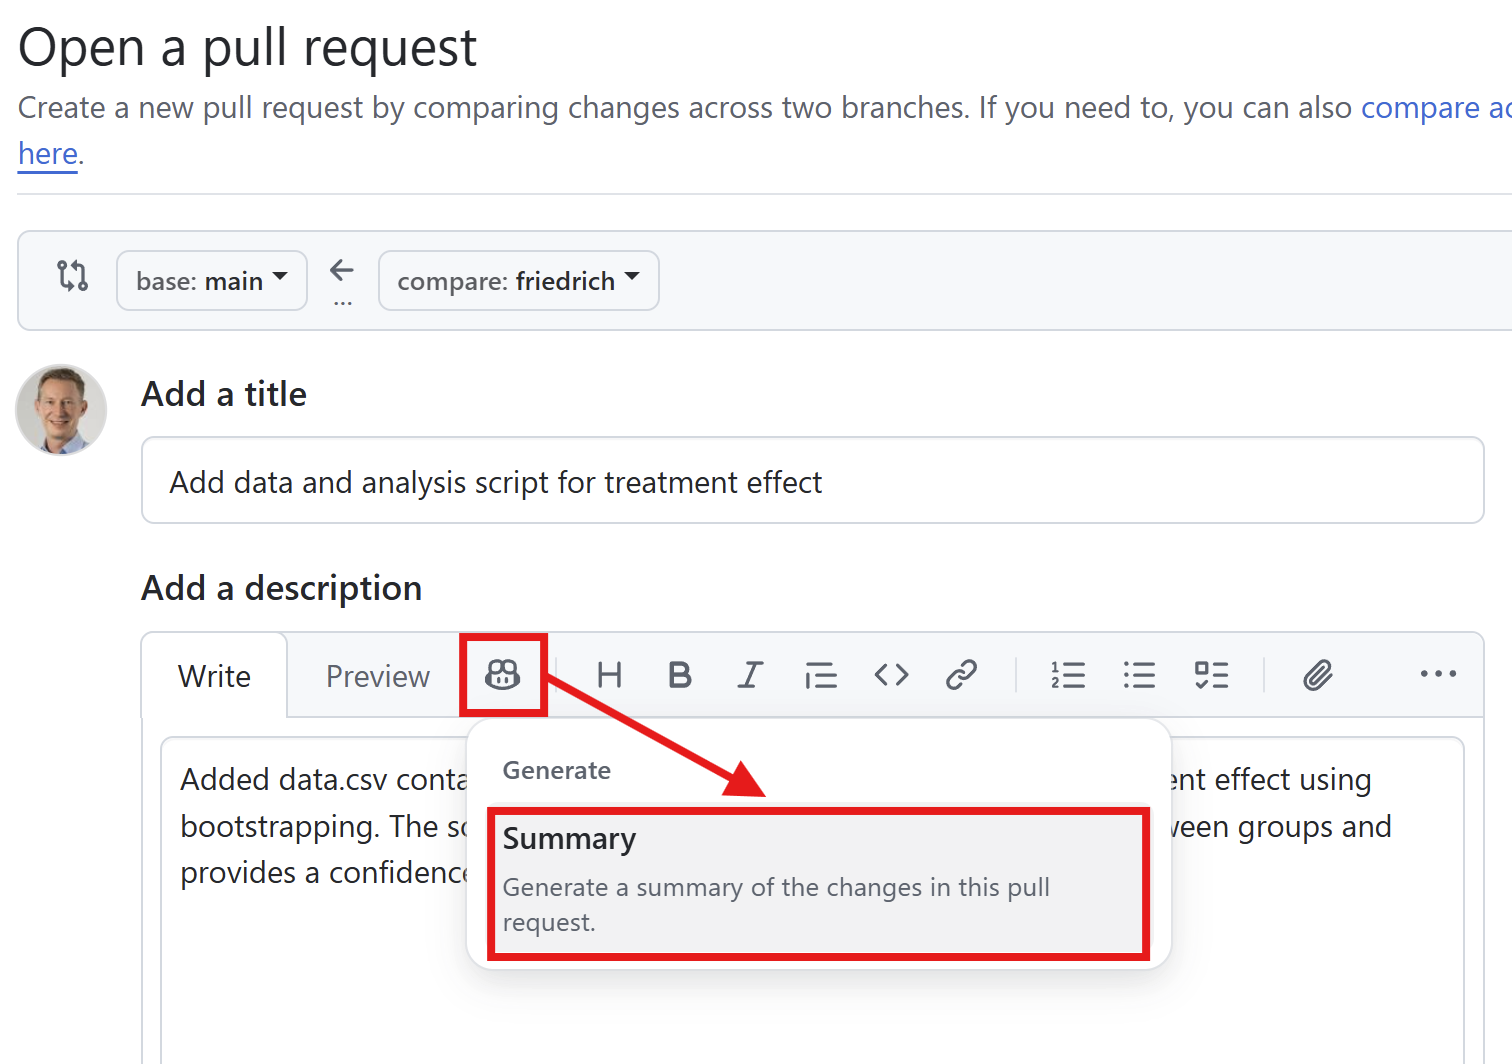
Task: Select the Write tab
Action: tap(214, 677)
